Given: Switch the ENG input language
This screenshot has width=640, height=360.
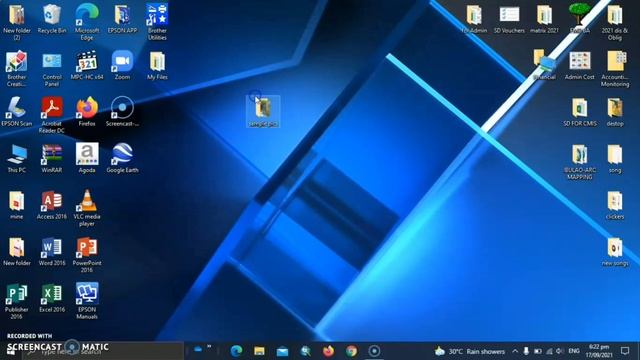Looking at the screenshot, I should [574, 351].
